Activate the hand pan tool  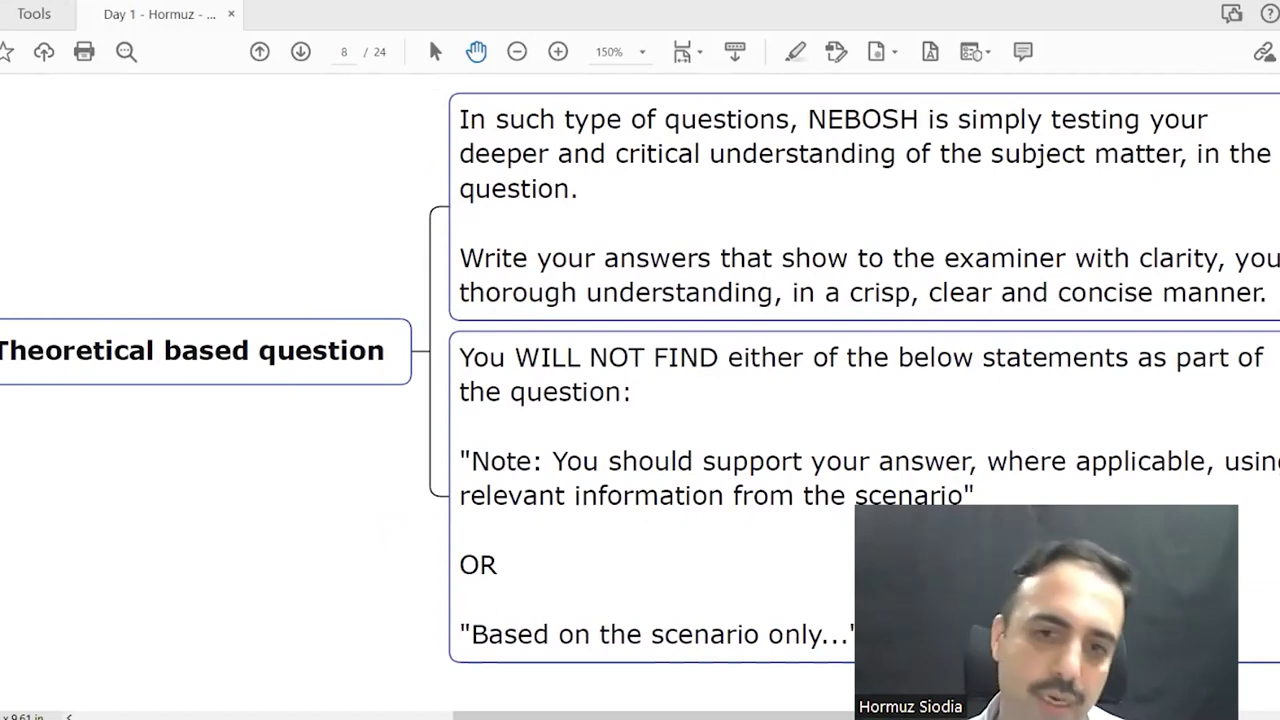click(x=476, y=52)
